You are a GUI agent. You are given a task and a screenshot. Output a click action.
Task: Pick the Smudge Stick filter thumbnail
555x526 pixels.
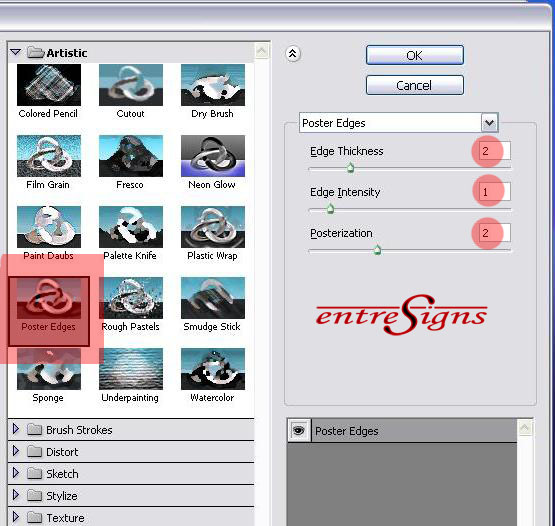[213, 298]
